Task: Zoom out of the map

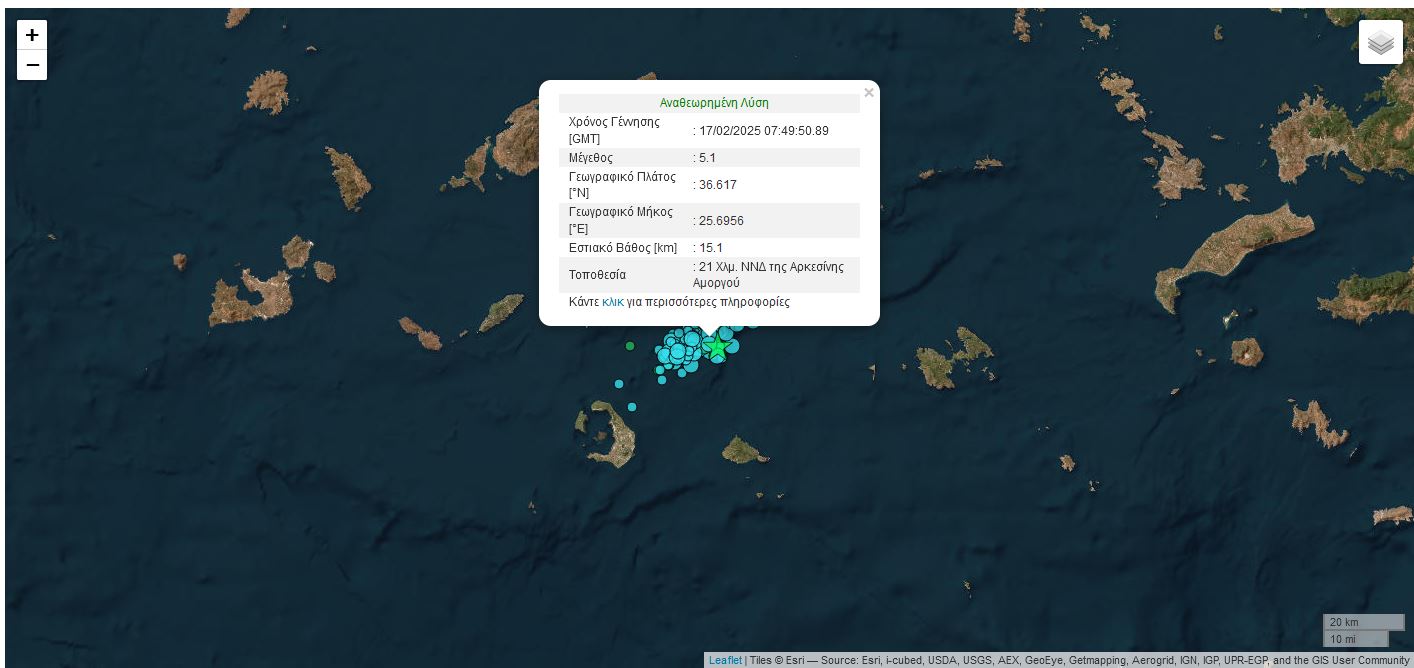Action: click(x=32, y=65)
